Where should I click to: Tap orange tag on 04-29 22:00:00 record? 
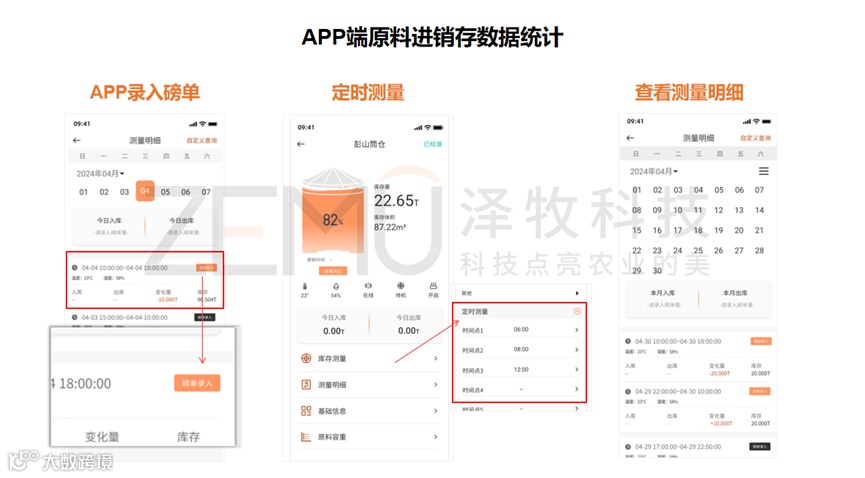[760, 391]
